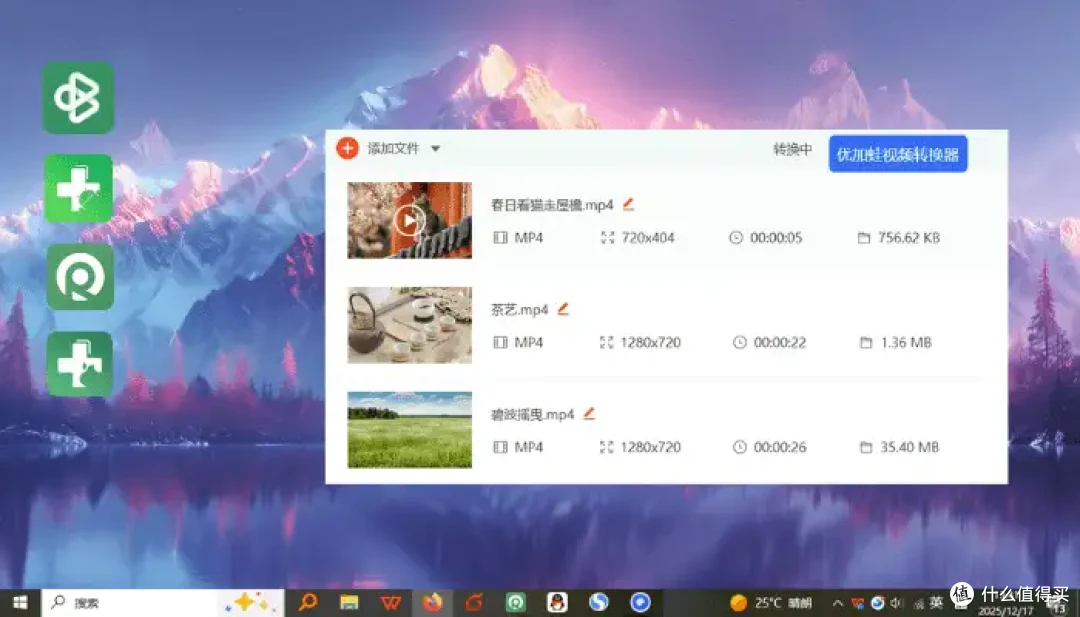This screenshot has width=1080, height=617.
Task: Click the 优加蛙视频转换器 blue button
Action: (x=897, y=154)
